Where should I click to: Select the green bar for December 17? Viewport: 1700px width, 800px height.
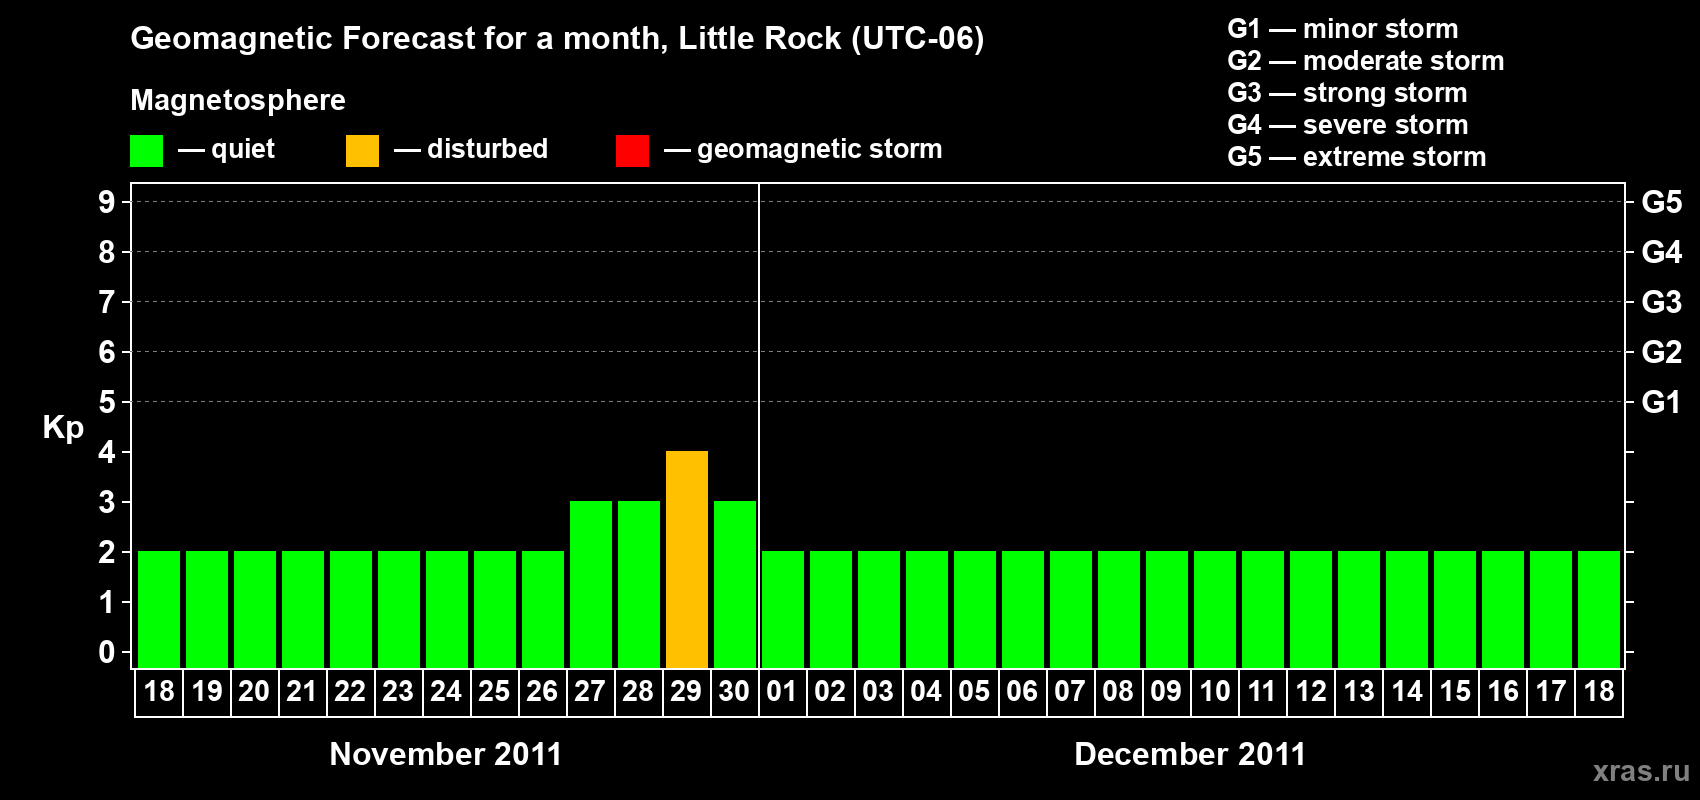click(1551, 609)
